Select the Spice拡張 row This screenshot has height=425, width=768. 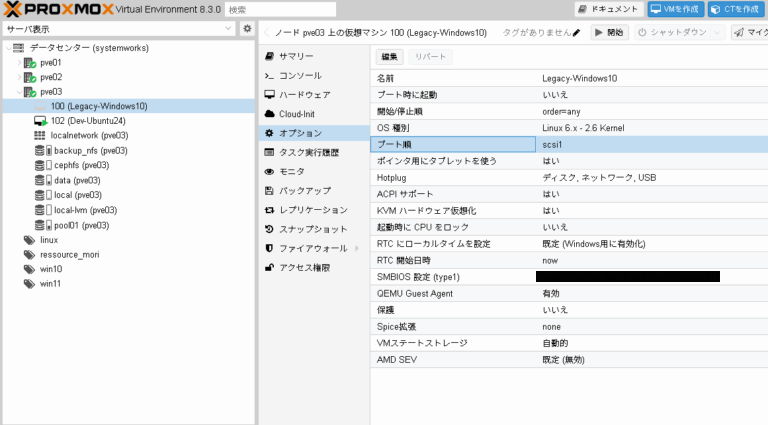(x=569, y=327)
